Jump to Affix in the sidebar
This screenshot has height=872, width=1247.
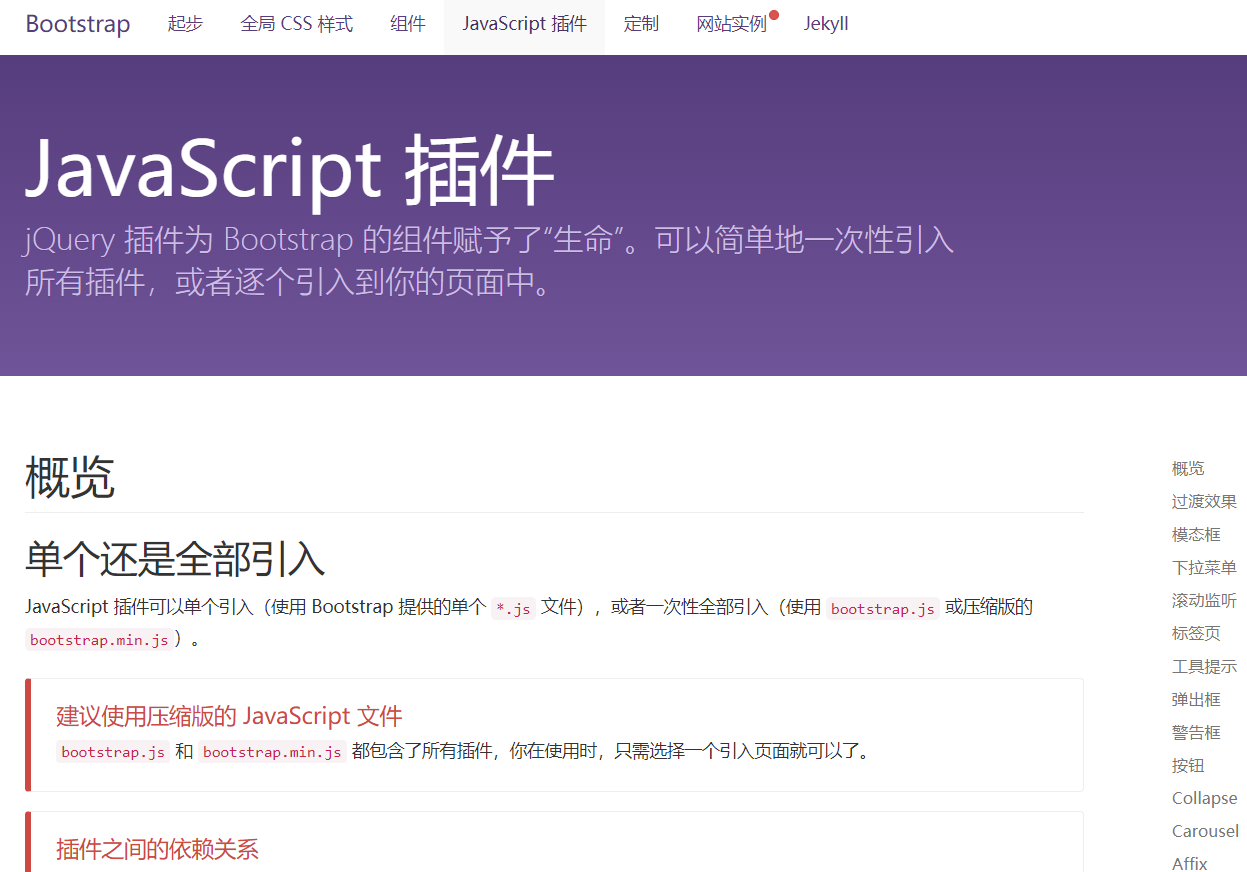[1190, 863]
